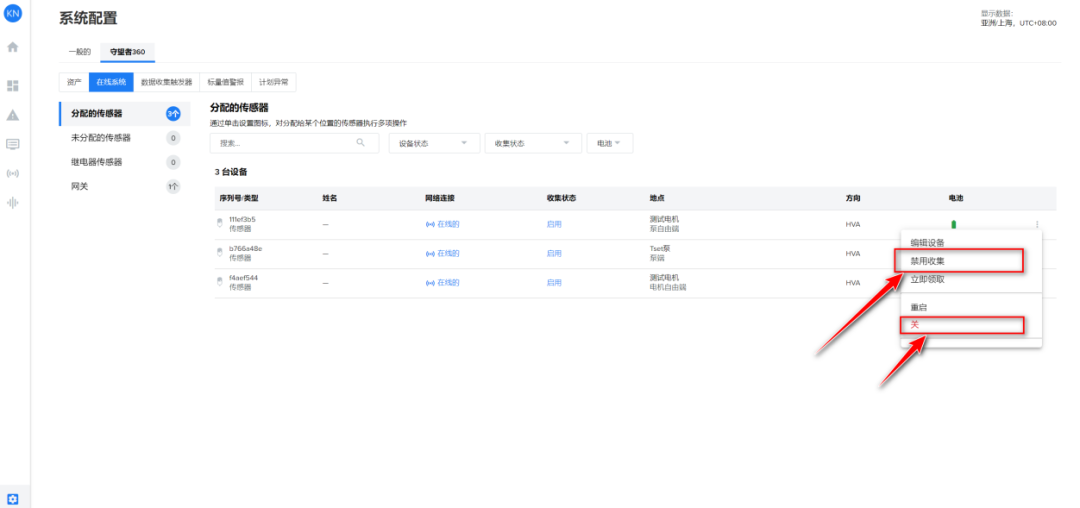
Task: Click the 3个 count badge
Action: 173,114
